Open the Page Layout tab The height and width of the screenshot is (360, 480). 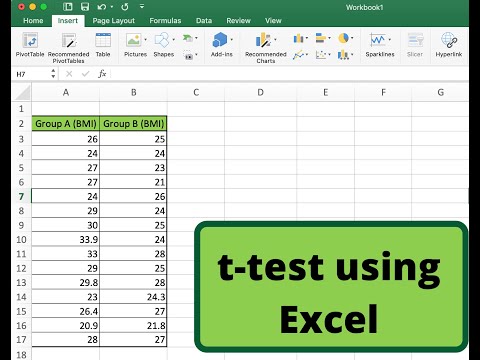pyautogui.click(x=114, y=21)
